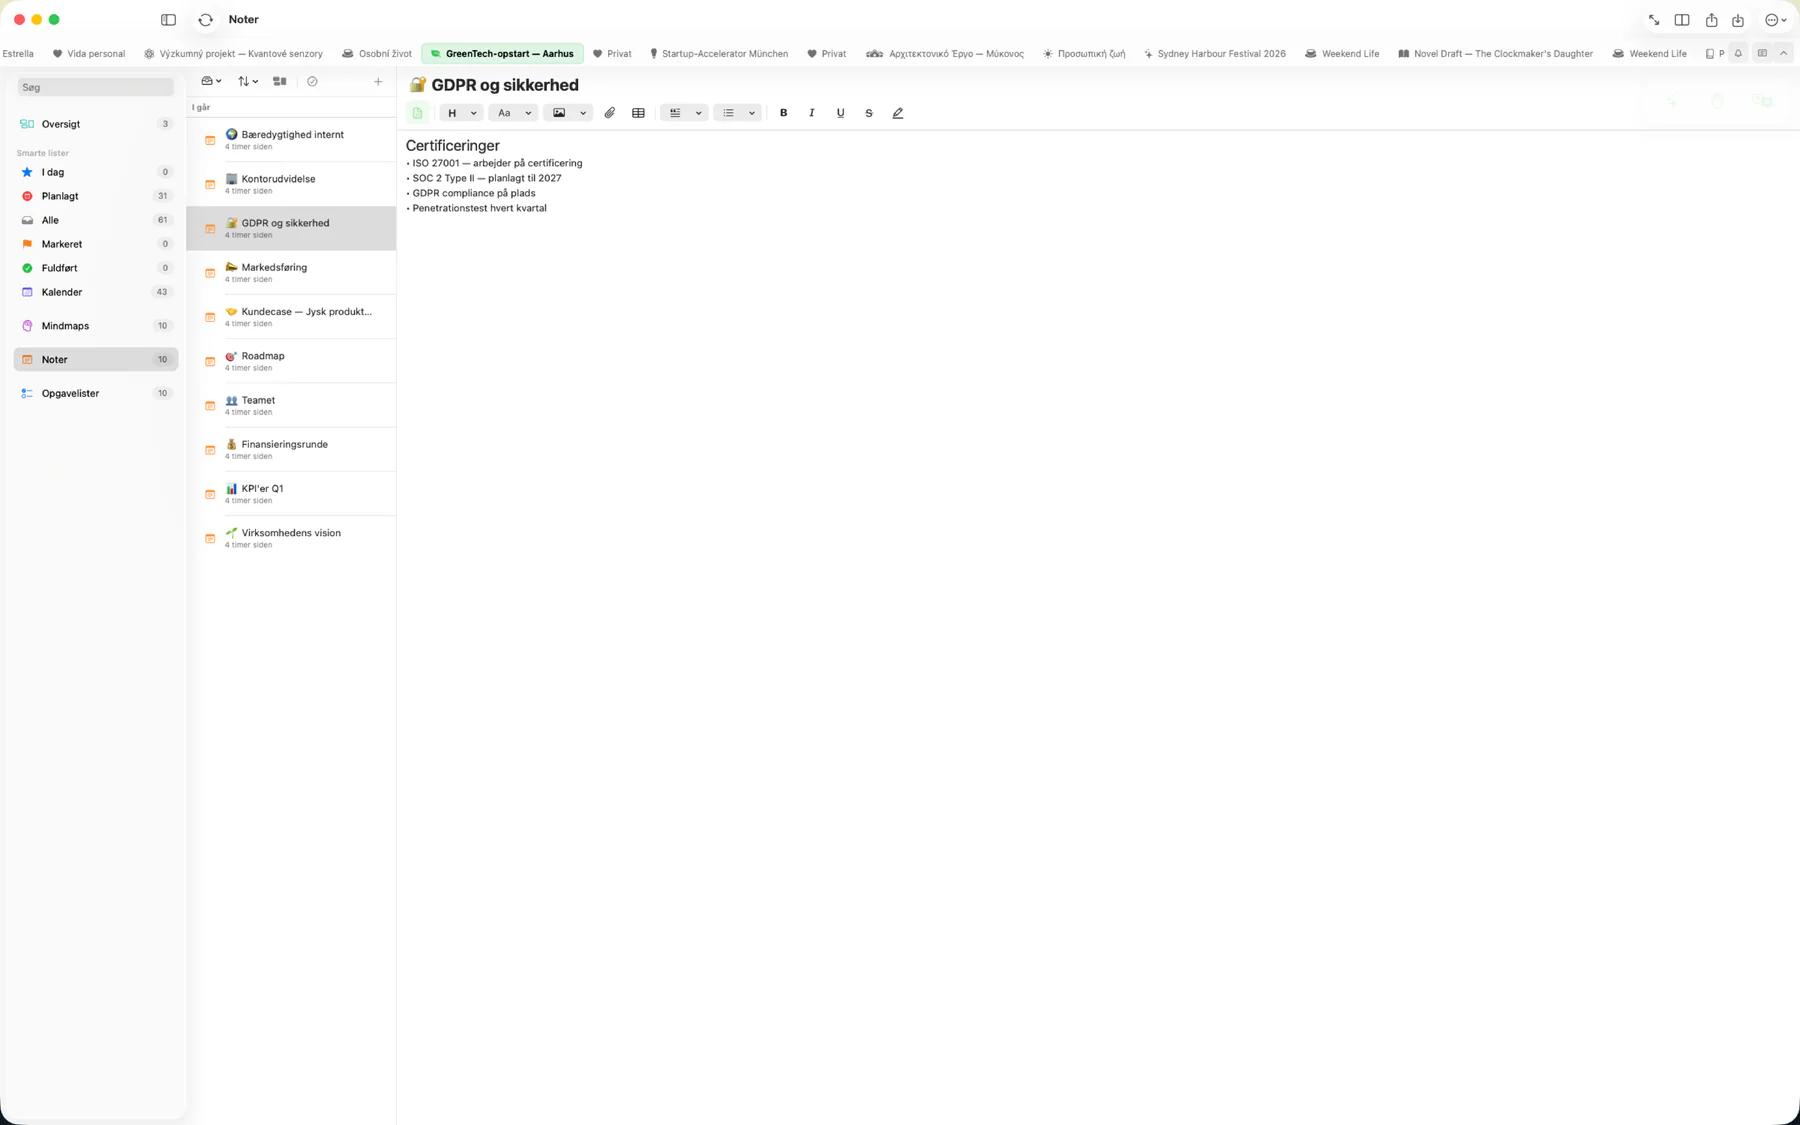Open the bullet list style dropdown
1800x1125 pixels.
[x=738, y=113]
